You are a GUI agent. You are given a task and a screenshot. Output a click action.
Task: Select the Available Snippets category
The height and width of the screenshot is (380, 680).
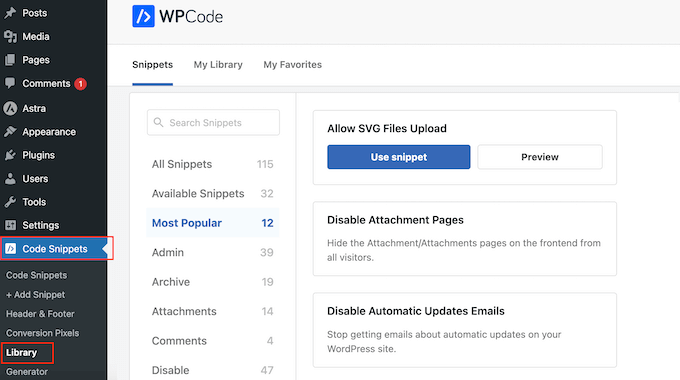[212, 193]
